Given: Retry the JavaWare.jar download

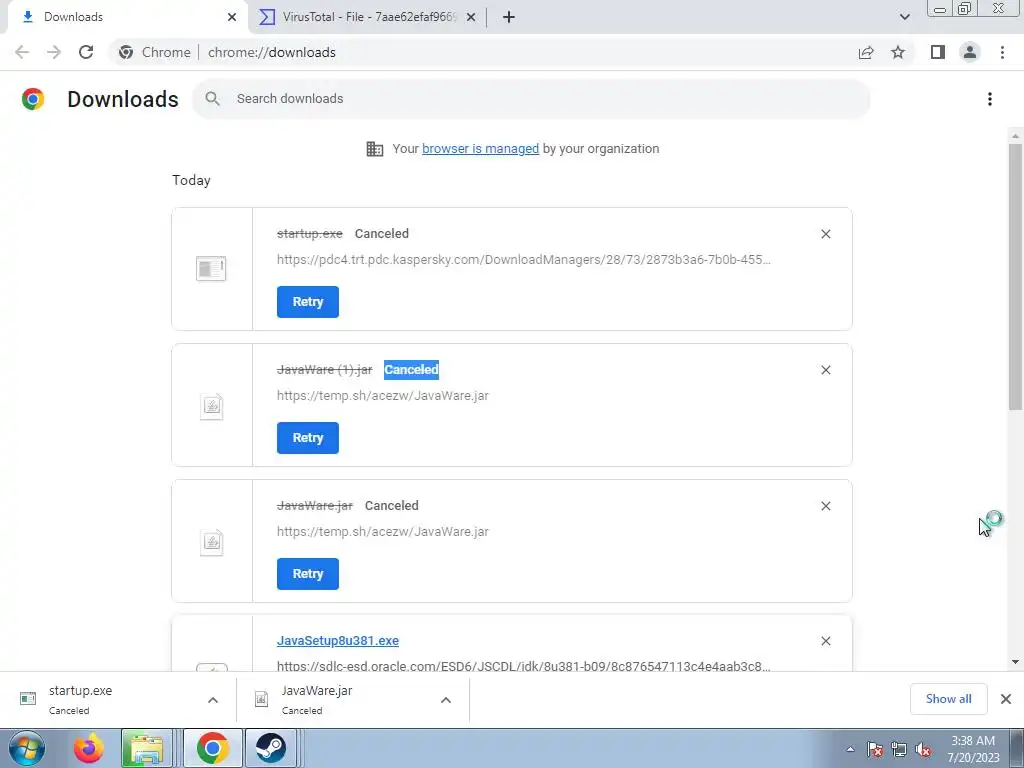Looking at the screenshot, I should point(308,573).
